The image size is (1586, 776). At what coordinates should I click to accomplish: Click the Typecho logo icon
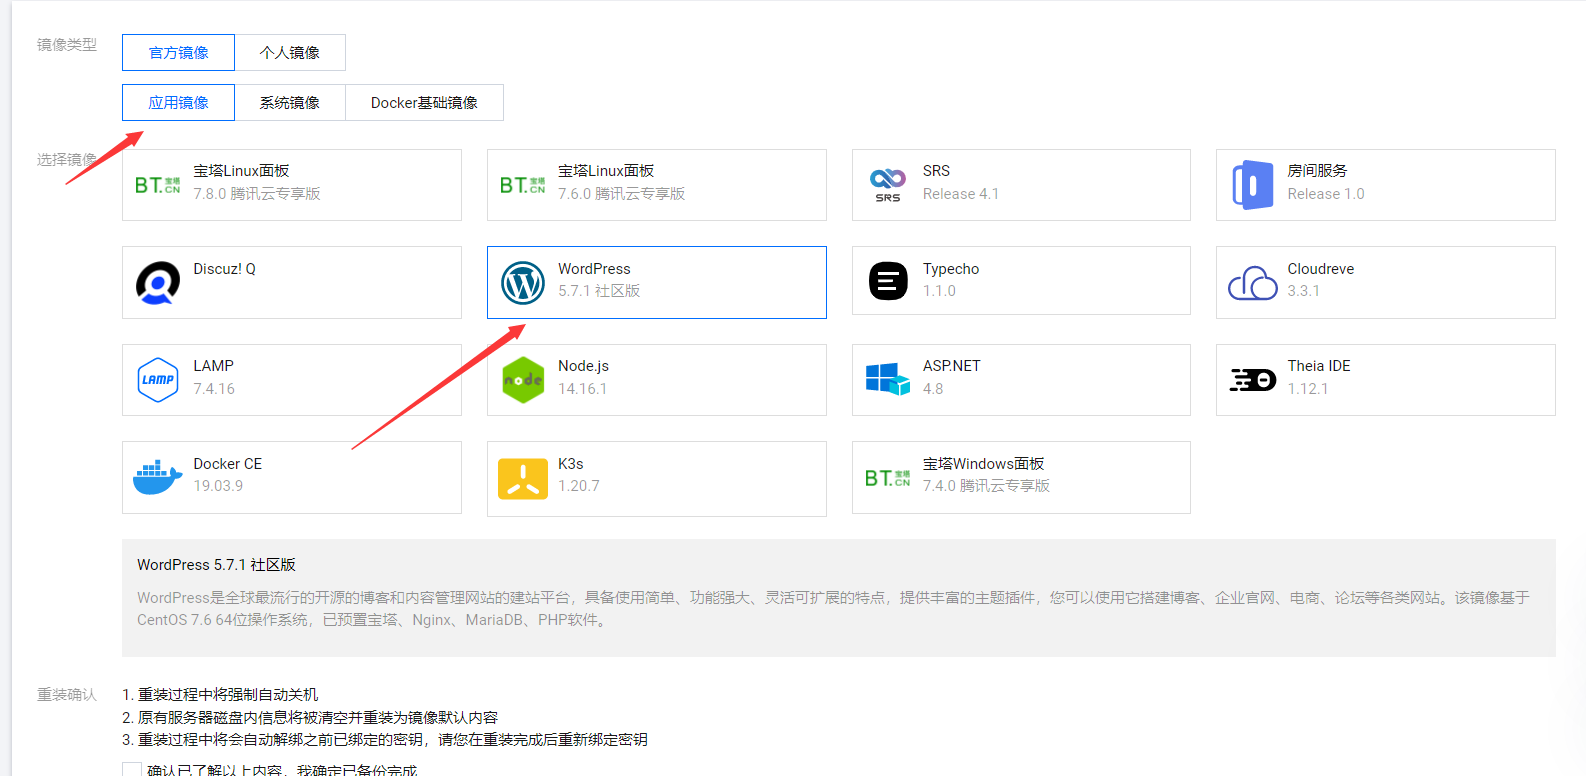888,282
